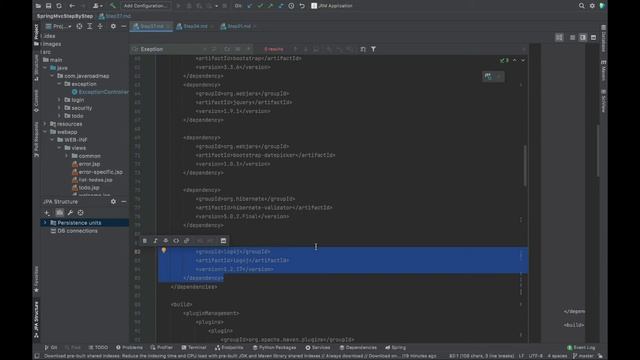Click the Git push arrow icon
640x360 pixels.
pos(270,6)
